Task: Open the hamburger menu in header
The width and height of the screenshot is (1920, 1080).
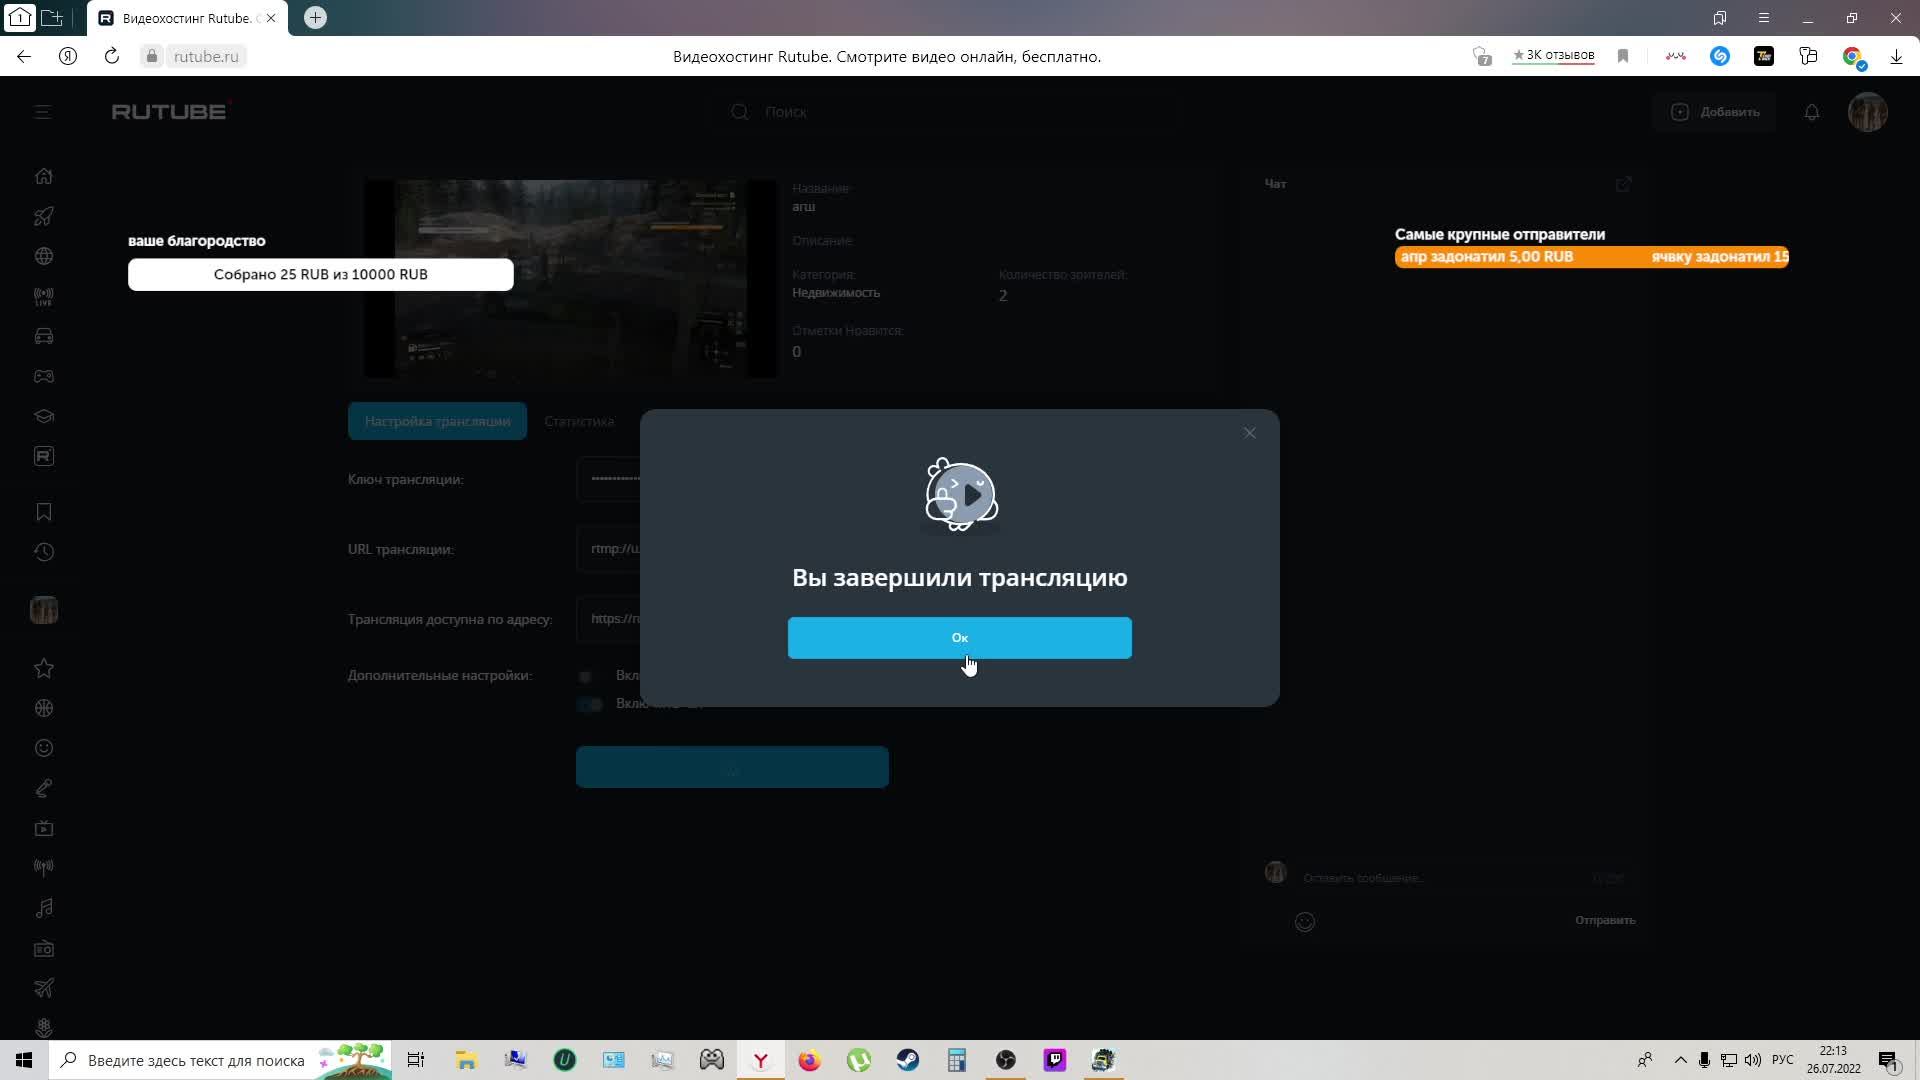Action: click(x=43, y=112)
